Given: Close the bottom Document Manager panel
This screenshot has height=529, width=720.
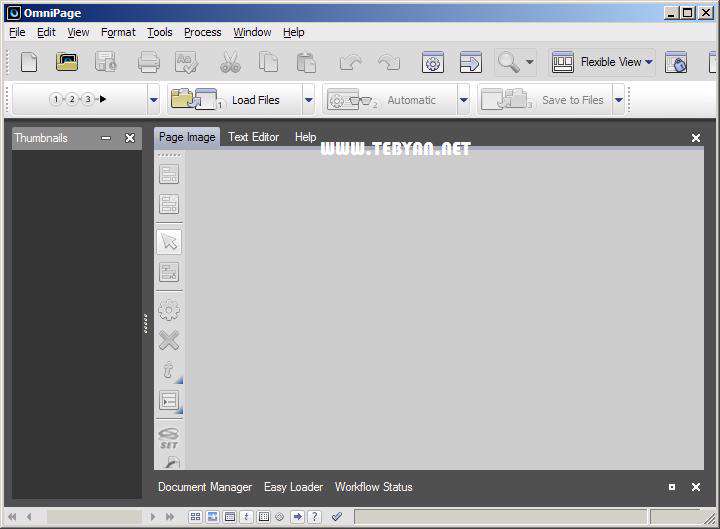Looking at the screenshot, I should pyautogui.click(x=696, y=487).
